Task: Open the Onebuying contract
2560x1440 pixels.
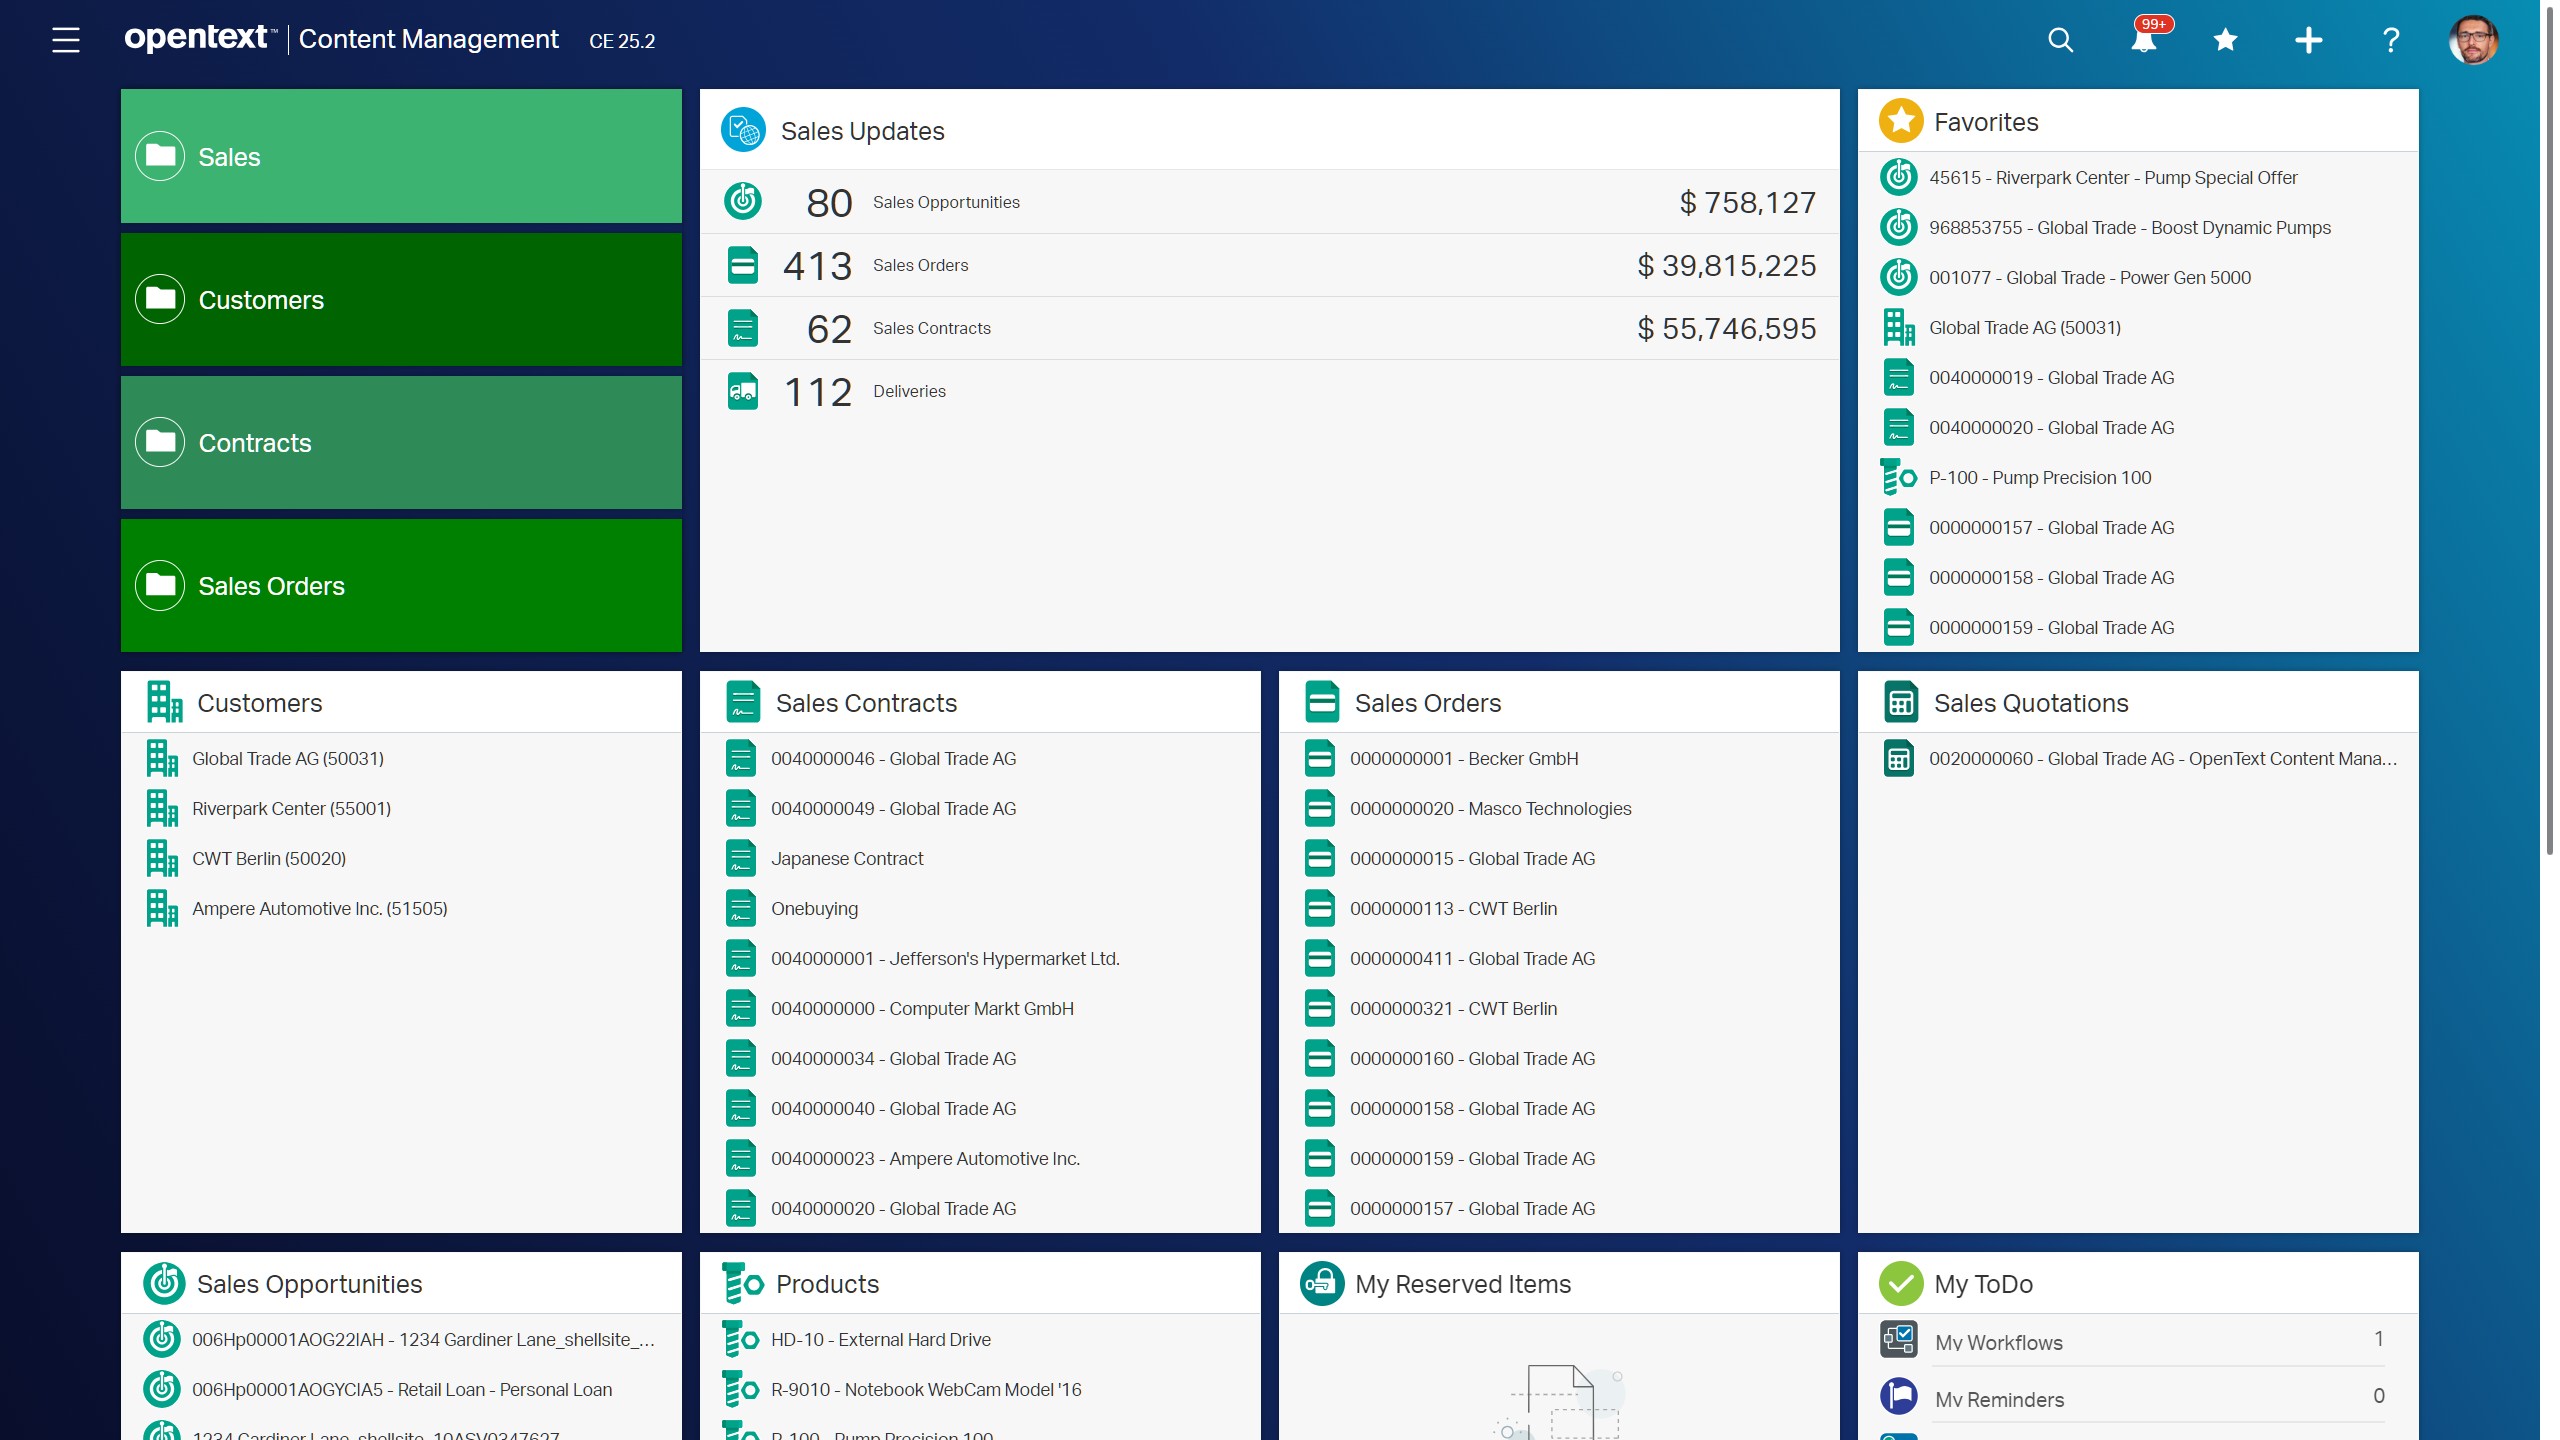Action: pyautogui.click(x=980, y=908)
